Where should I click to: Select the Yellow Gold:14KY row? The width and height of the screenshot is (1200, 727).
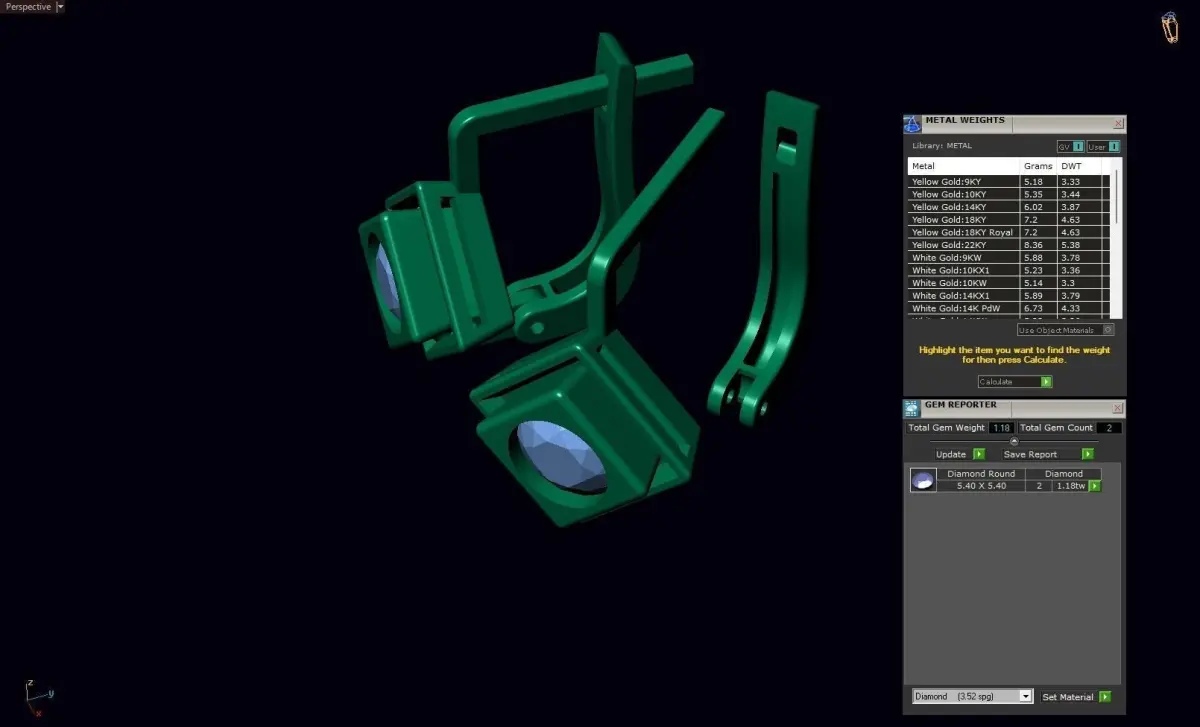[1008, 207]
